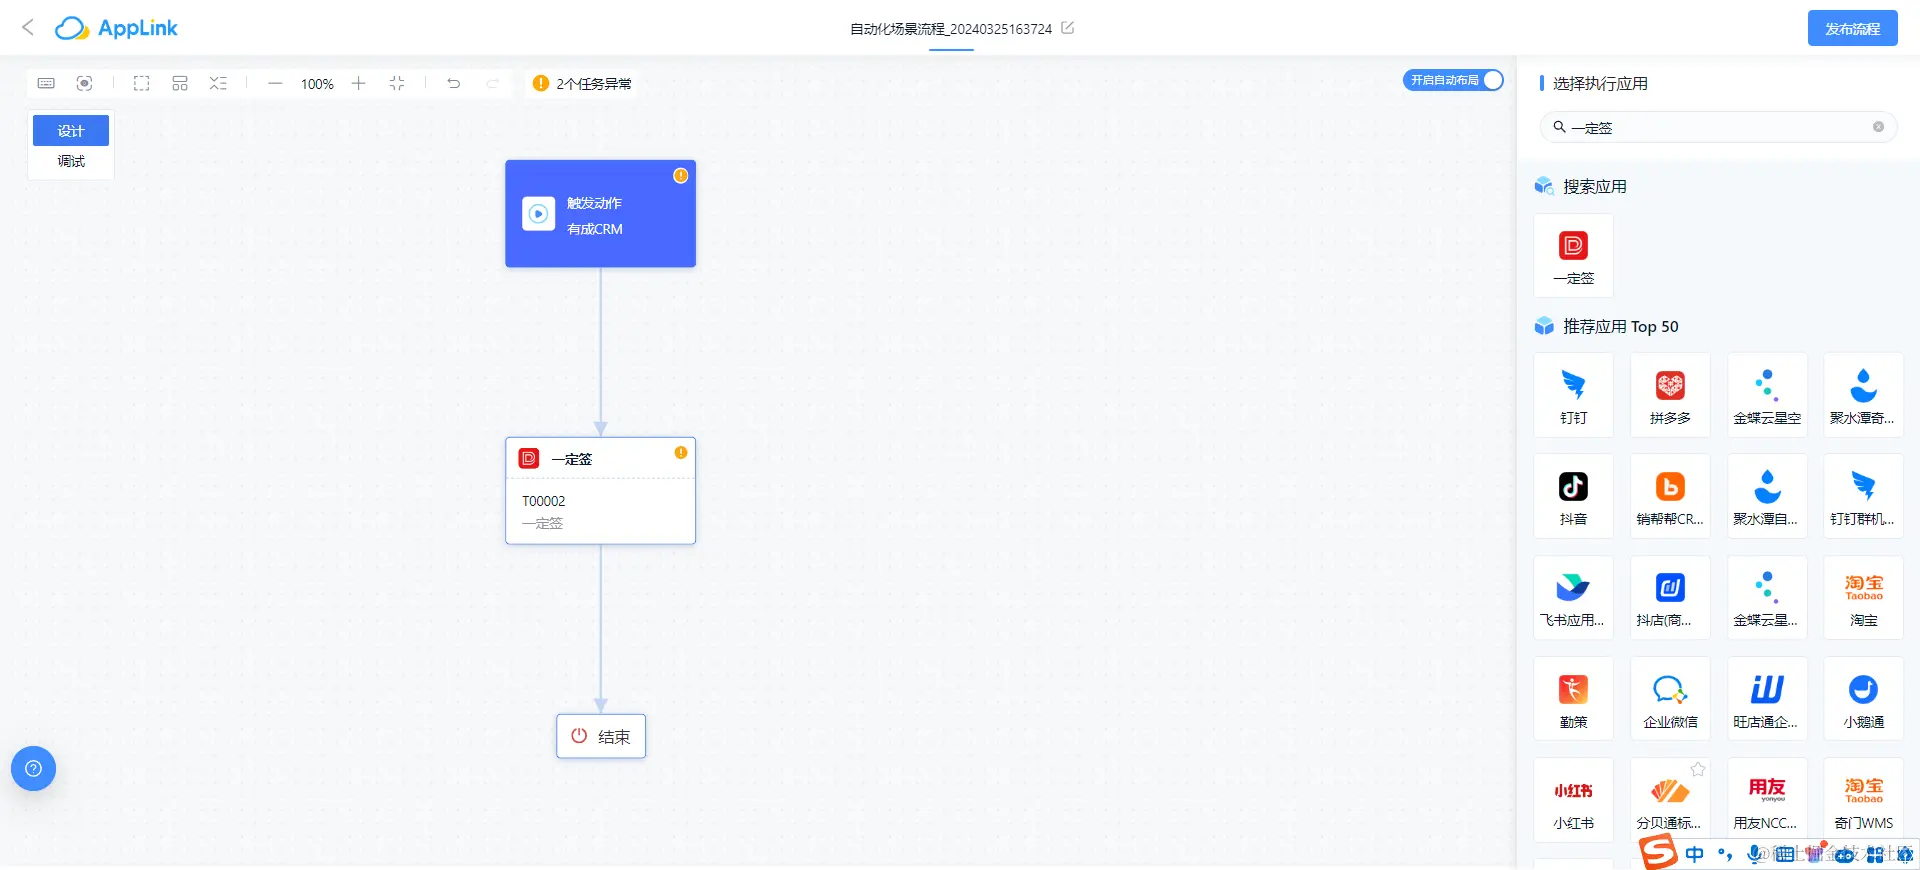Choose the 聚水潭自... app
Image resolution: width=1920 pixels, height=870 pixels.
1767,496
